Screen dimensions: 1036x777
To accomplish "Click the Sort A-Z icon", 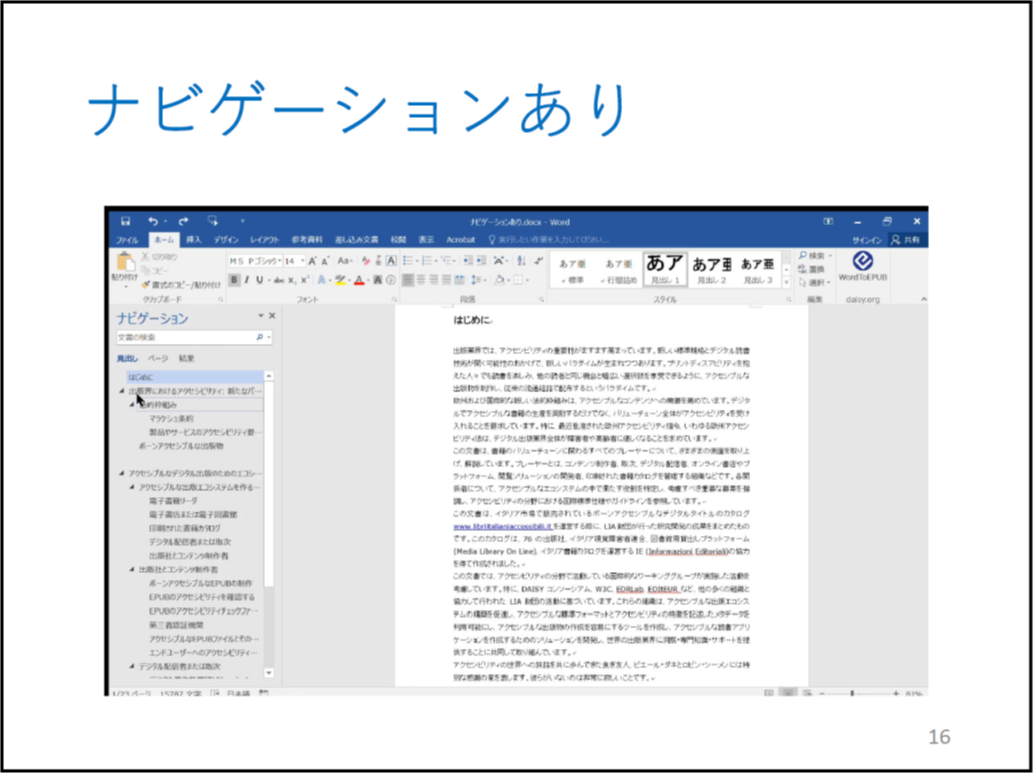I will coord(521,261).
